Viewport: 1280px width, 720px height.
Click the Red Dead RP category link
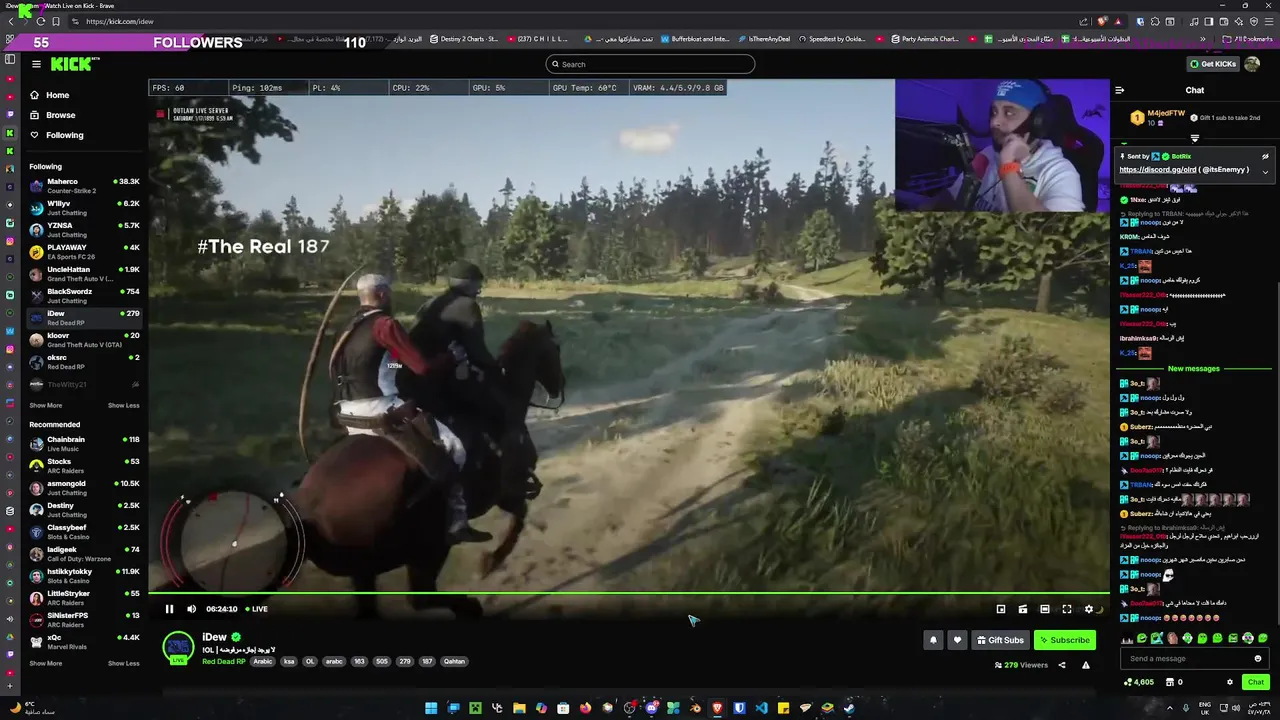coord(224,661)
